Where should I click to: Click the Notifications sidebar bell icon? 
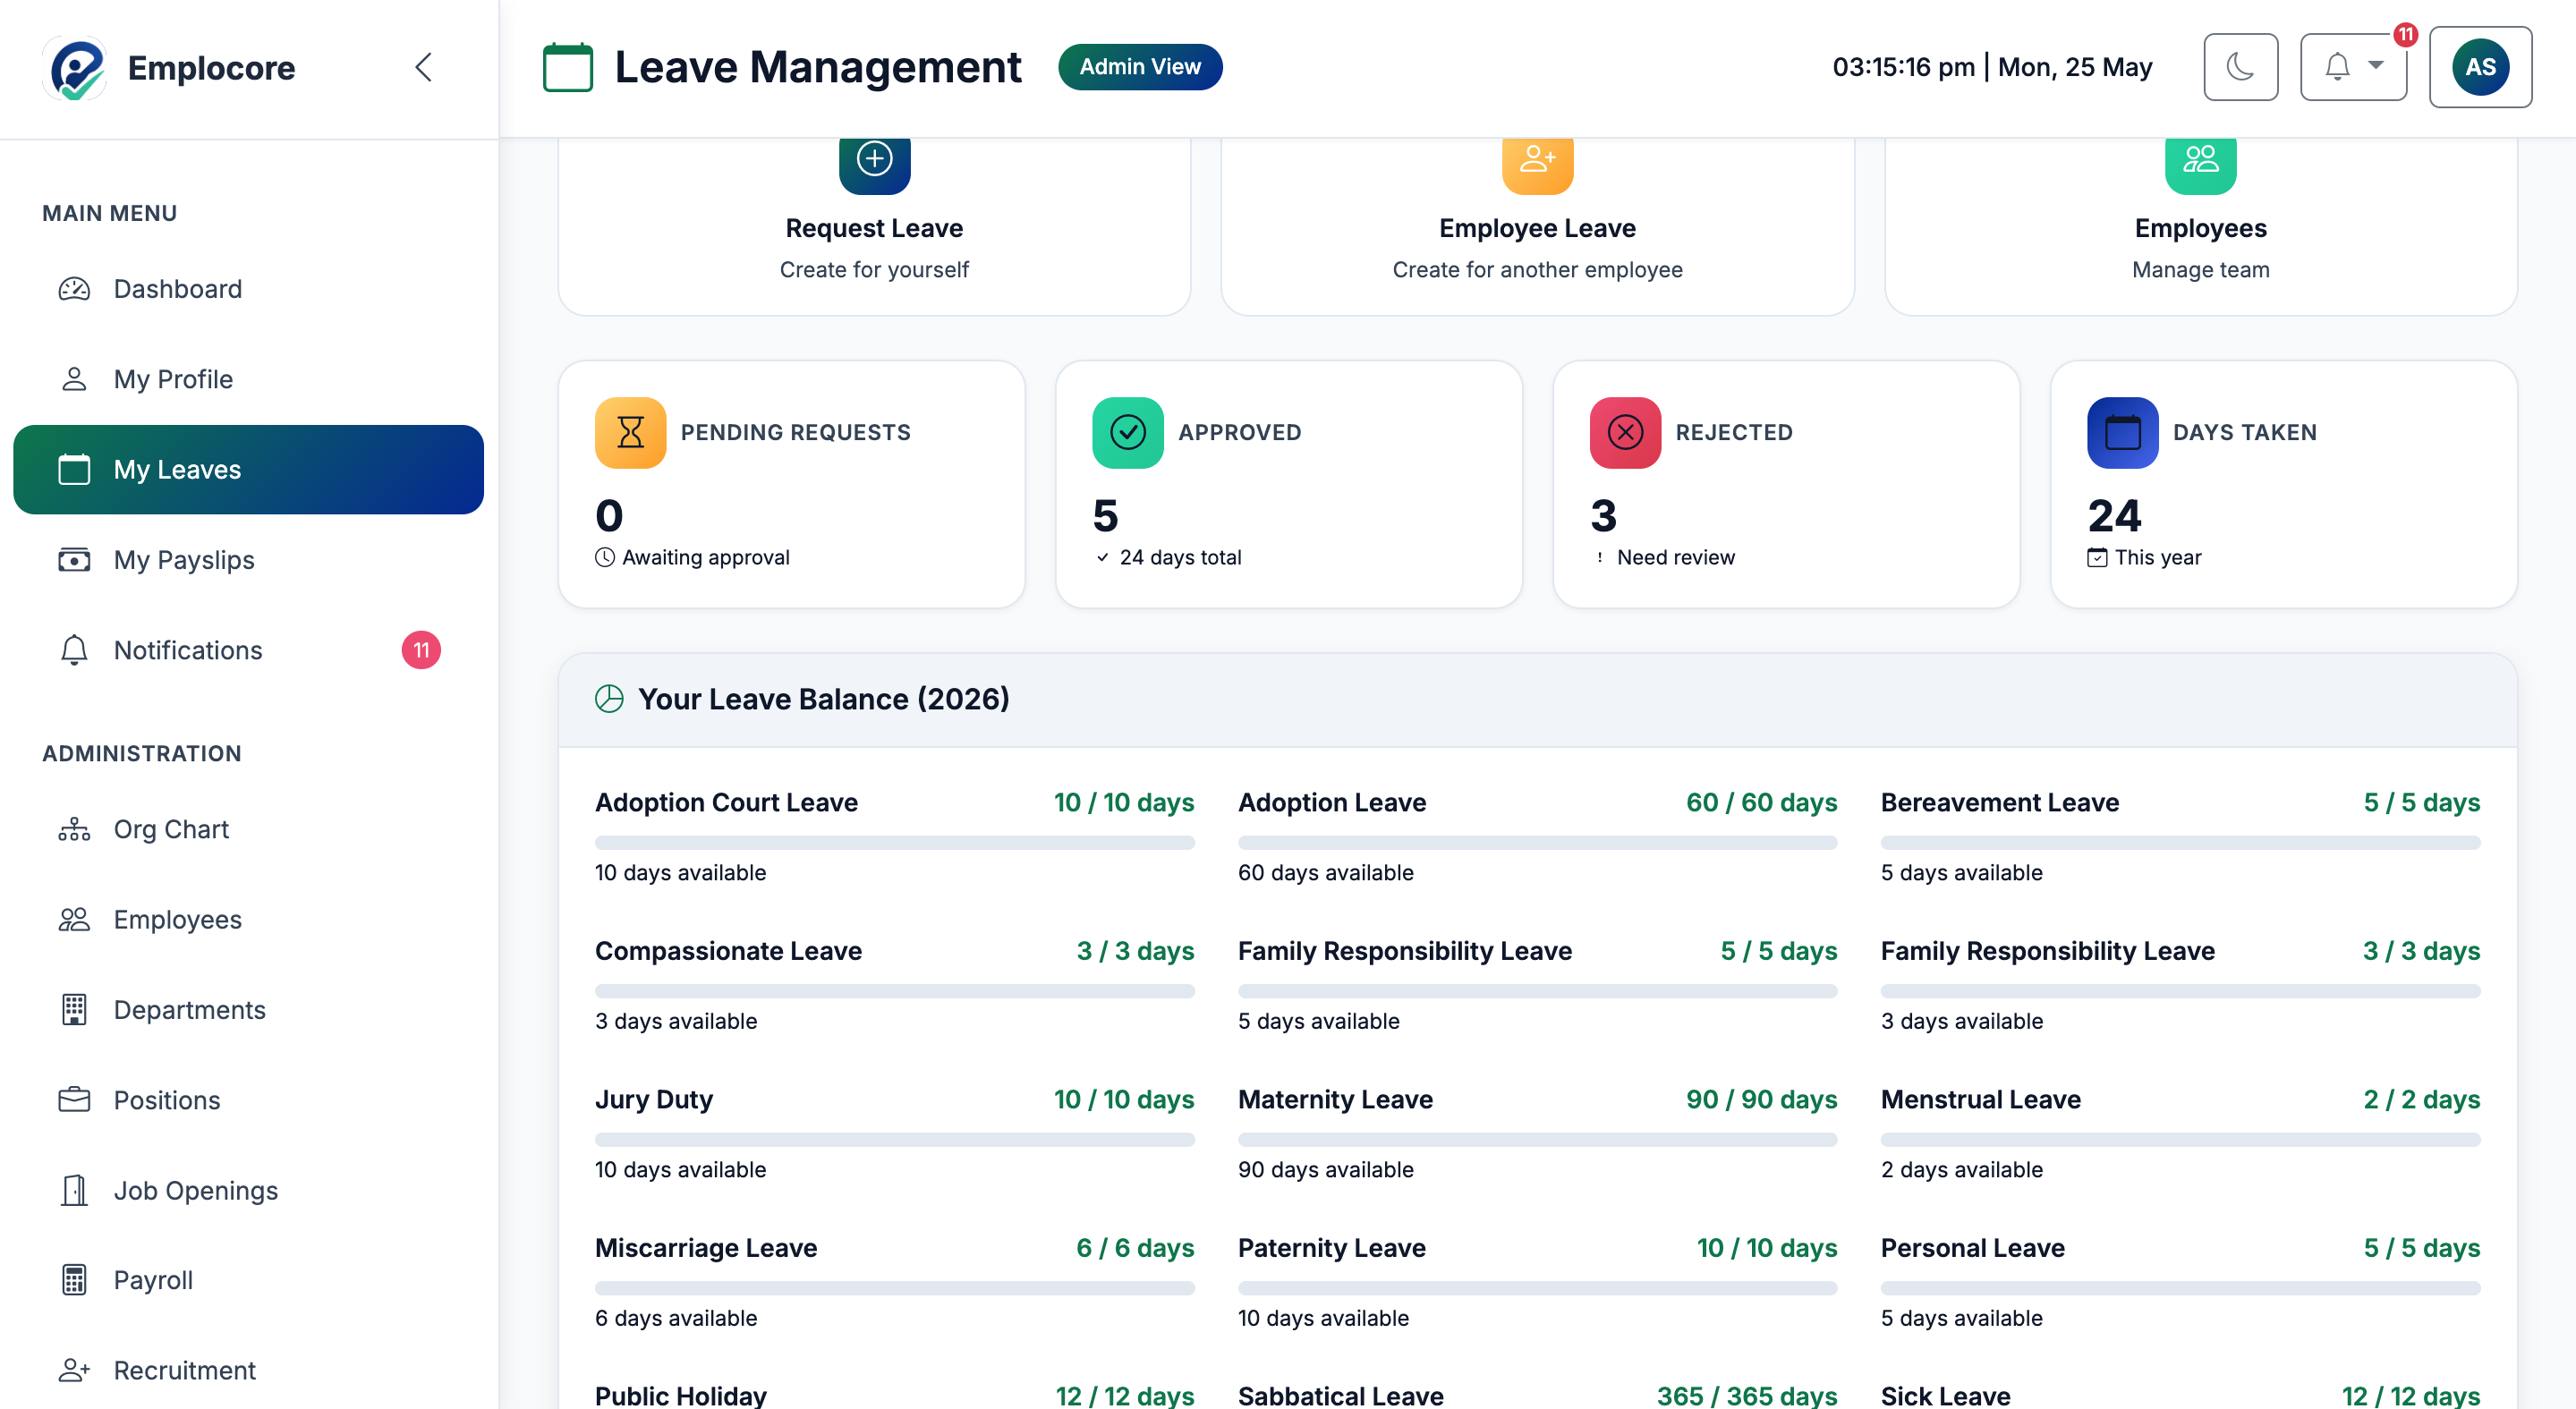point(74,650)
